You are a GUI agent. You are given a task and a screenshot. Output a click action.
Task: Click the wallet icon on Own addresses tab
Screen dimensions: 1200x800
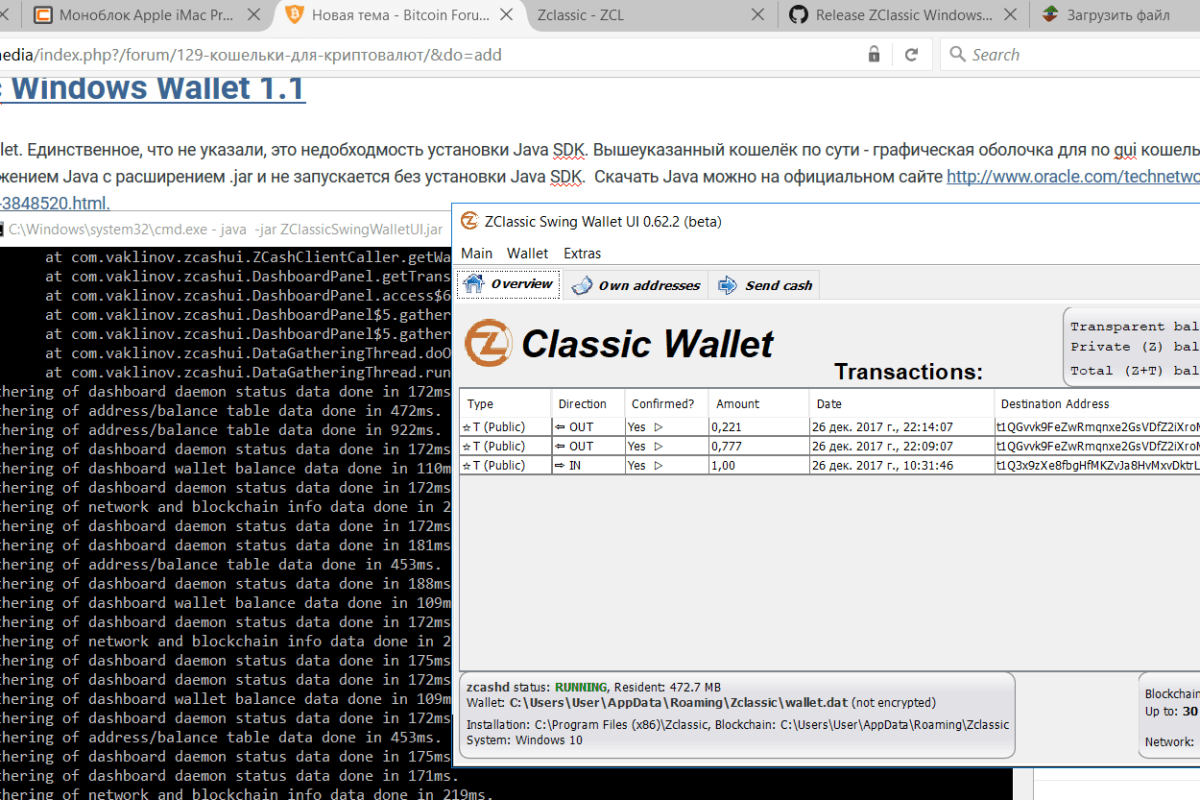click(582, 286)
